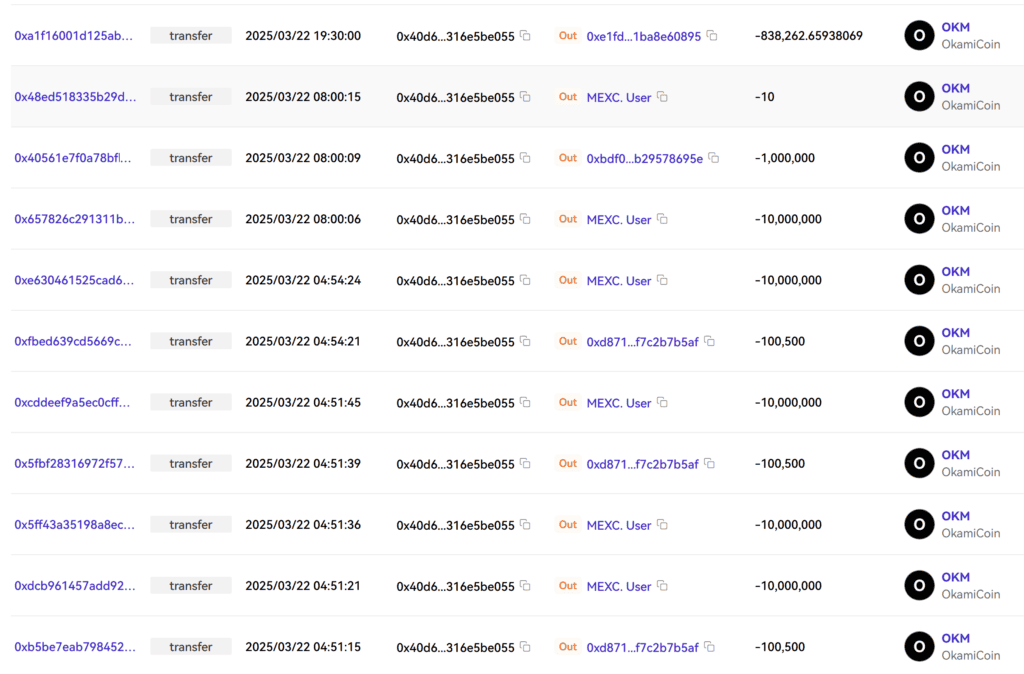The height and width of the screenshot is (674, 1024).
Task: Copy recipient address 0xbdf0...b29578695e
Action: click(x=714, y=158)
